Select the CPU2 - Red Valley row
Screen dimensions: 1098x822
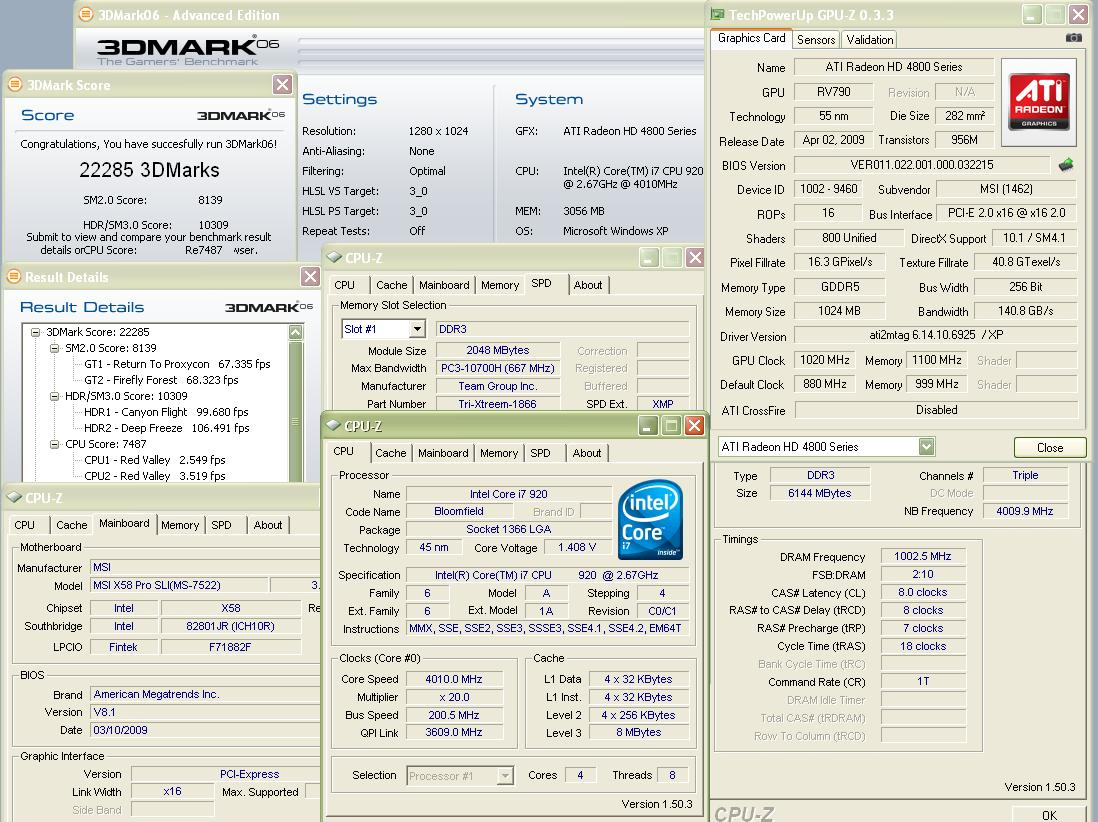click(x=155, y=476)
